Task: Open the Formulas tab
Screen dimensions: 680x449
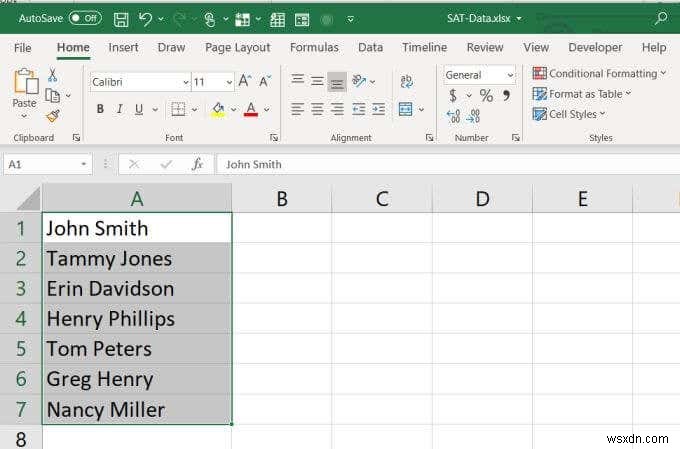Action: coord(314,47)
